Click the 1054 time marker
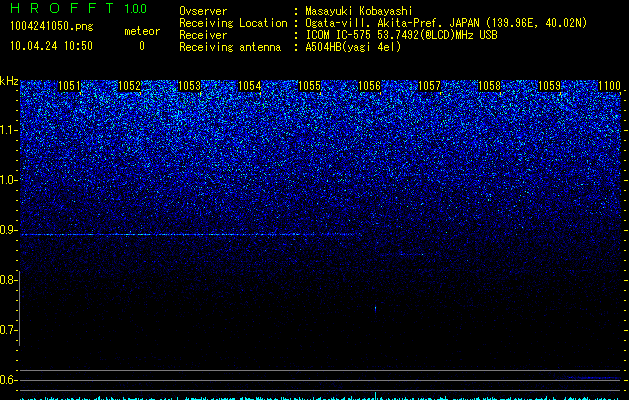 point(250,86)
